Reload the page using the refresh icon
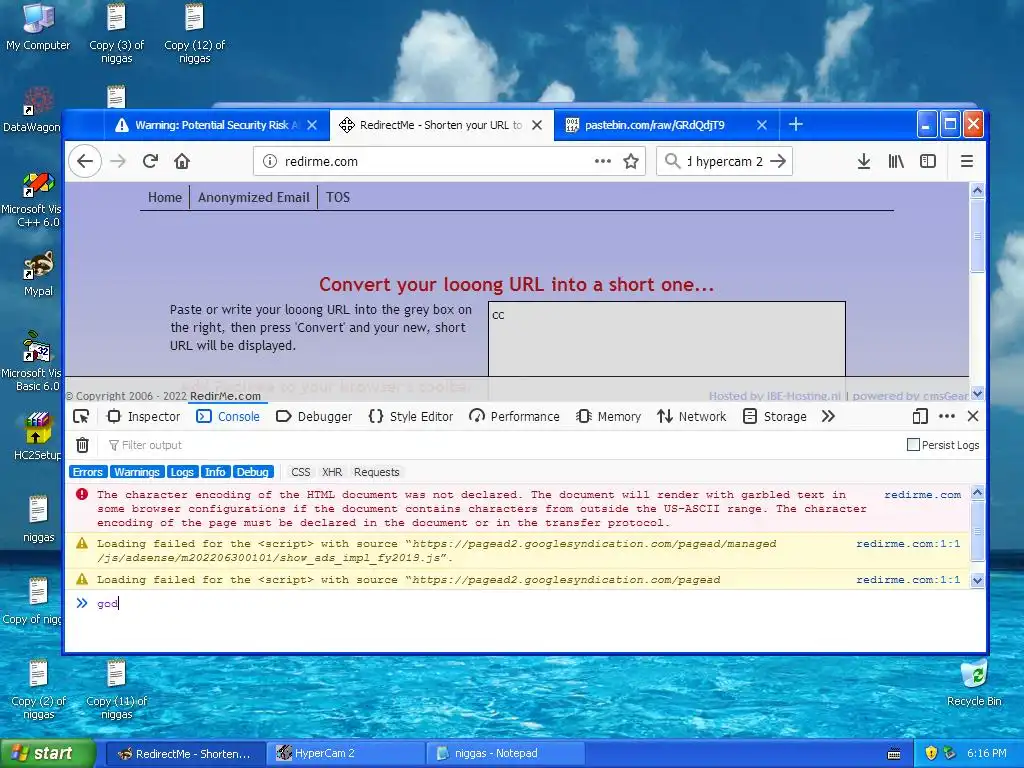 [150, 161]
